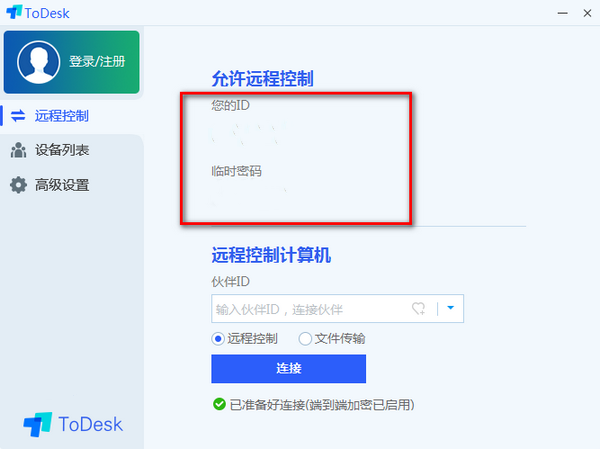Click the device list people icon
The width and height of the screenshot is (600, 449).
point(18,150)
